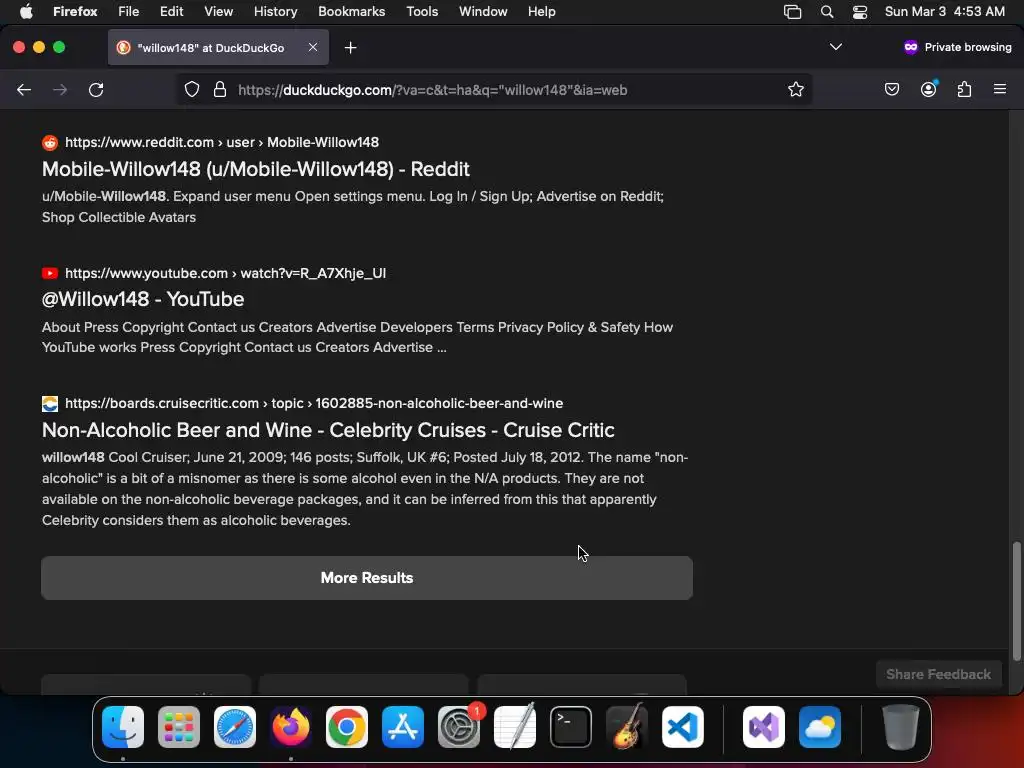This screenshot has width=1024, height=768.
Task: Click the reddit.com user Mobile-Willow148 URL
Action: 221,142
